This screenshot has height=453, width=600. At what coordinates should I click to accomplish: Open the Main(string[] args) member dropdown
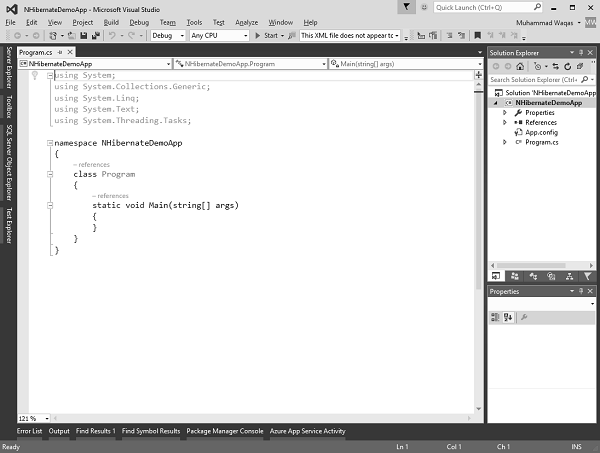[406, 64]
